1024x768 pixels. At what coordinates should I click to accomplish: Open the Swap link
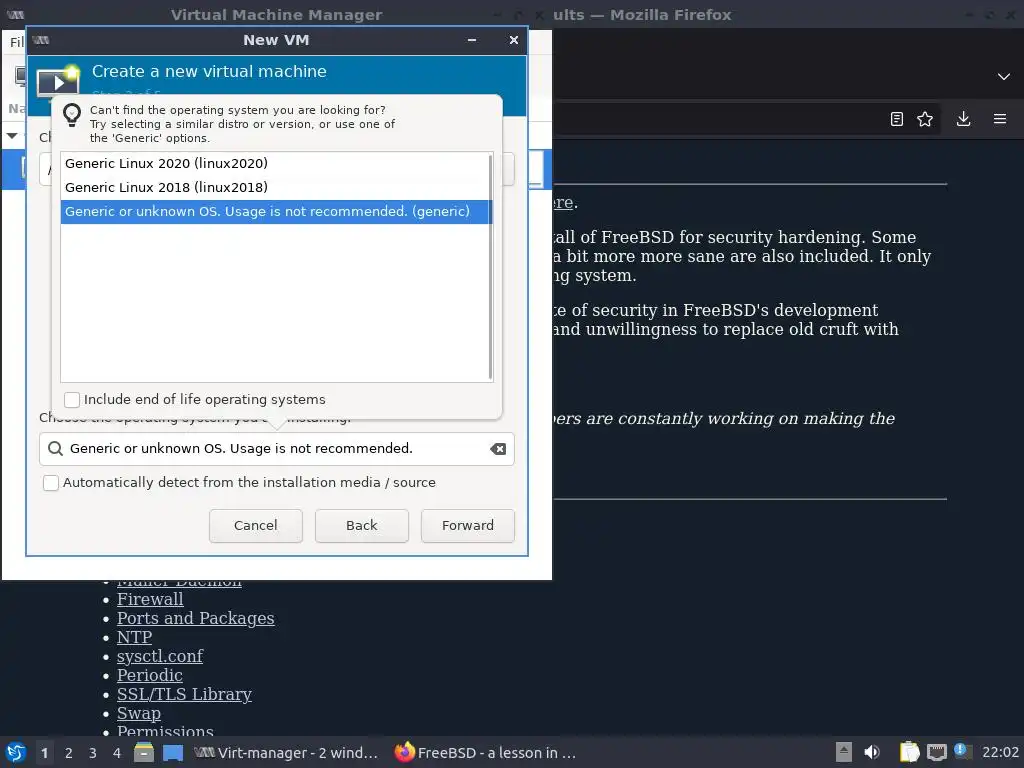point(138,713)
